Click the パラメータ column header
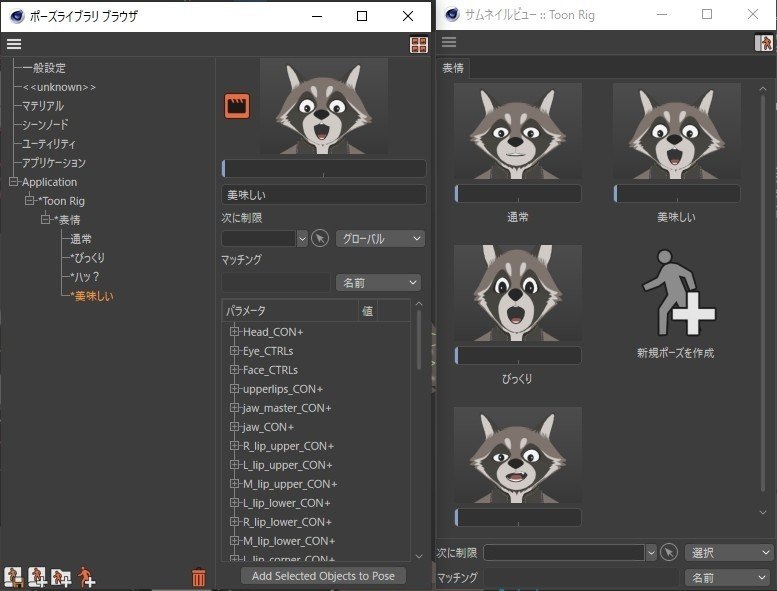The width and height of the screenshot is (777, 591). (290, 311)
